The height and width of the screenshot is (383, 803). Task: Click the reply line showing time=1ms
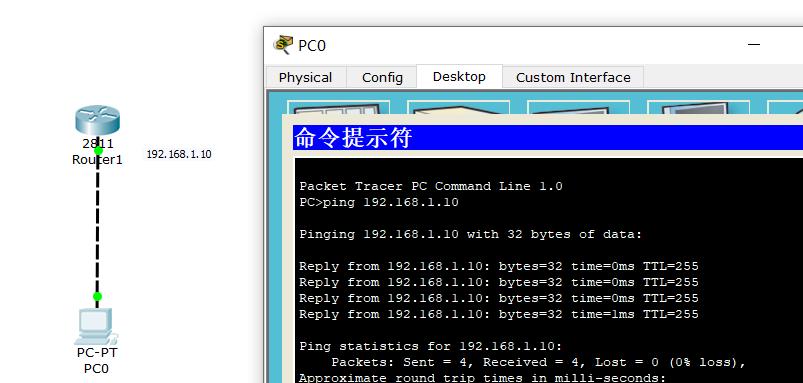pos(499,314)
